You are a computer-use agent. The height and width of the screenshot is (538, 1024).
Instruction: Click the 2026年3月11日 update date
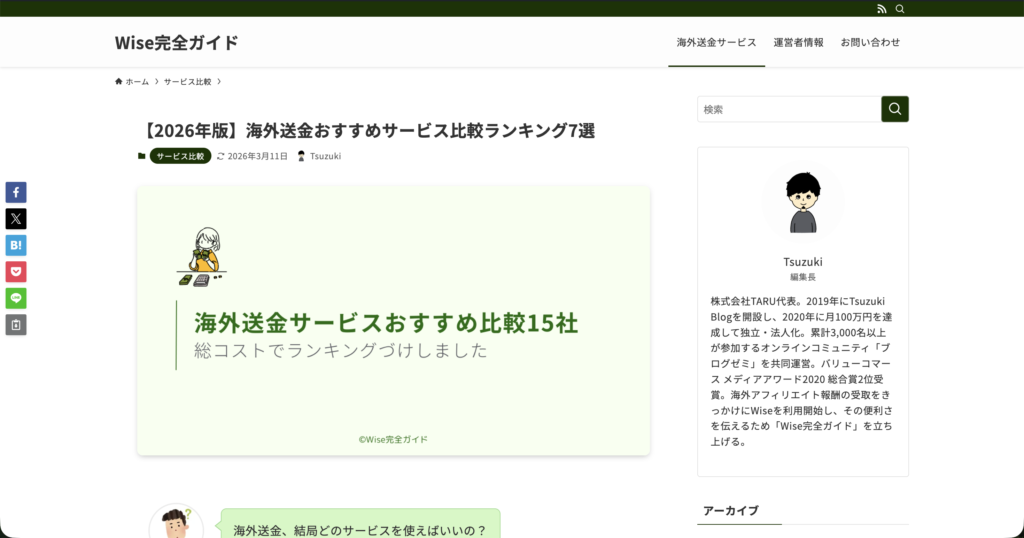pyautogui.click(x=257, y=156)
